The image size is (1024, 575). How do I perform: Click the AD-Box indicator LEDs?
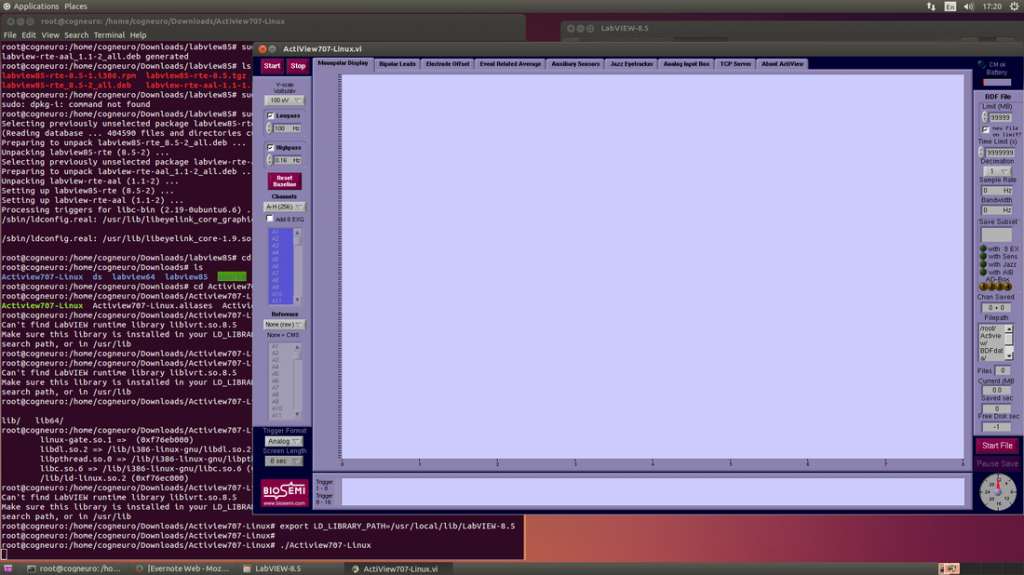pos(996,286)
